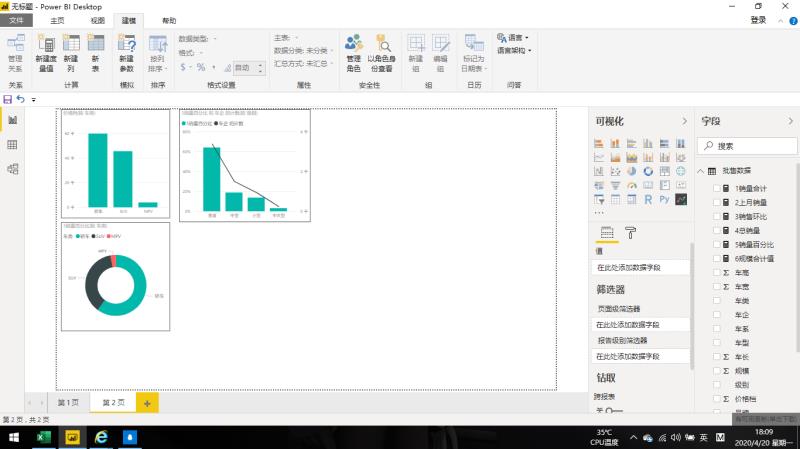Collapse the 批售数据 table in Fields
This screenshot has height=449, width=800.
tap(701, 171)
